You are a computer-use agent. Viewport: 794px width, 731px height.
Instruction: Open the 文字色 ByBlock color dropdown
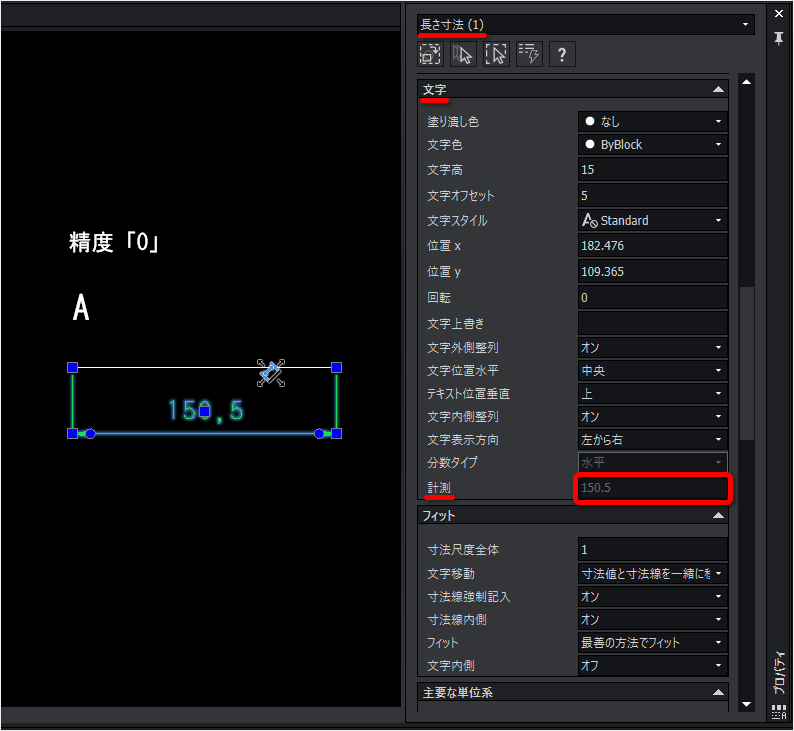coord(653,145)
